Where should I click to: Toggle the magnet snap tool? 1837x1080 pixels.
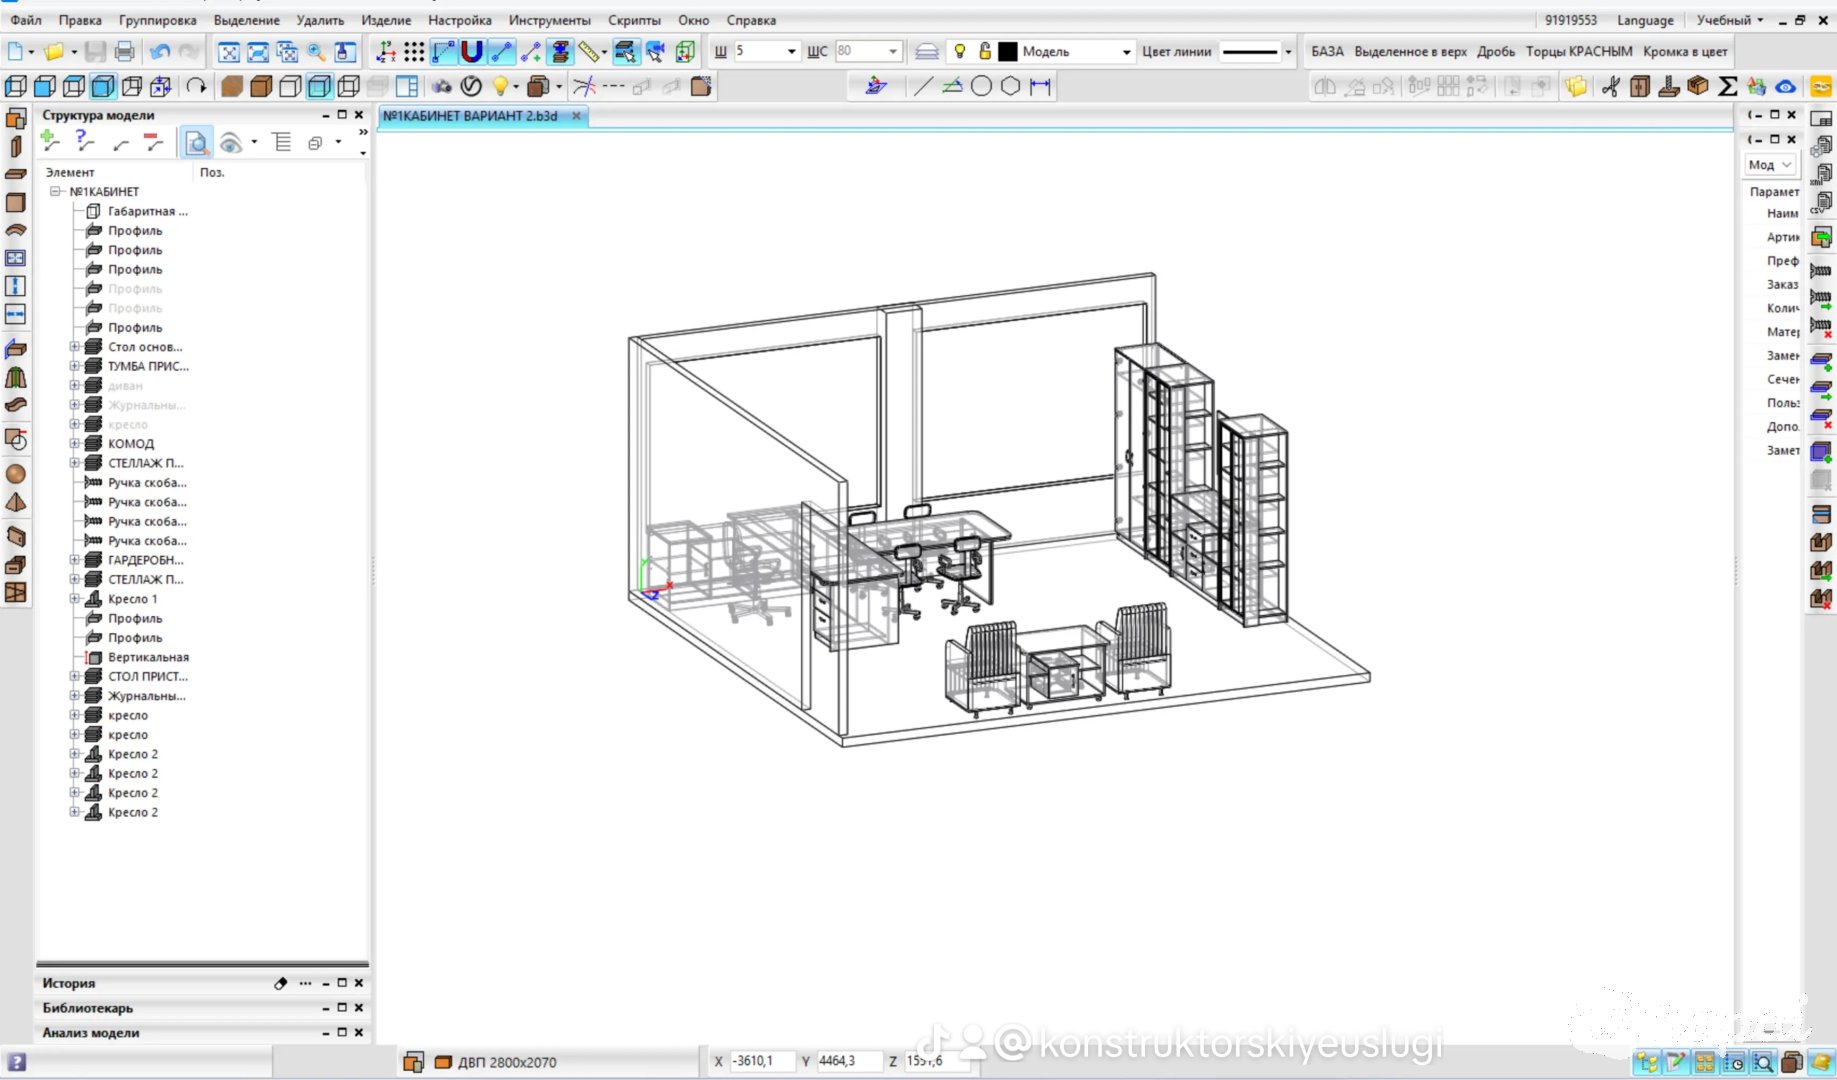[472, 51]
